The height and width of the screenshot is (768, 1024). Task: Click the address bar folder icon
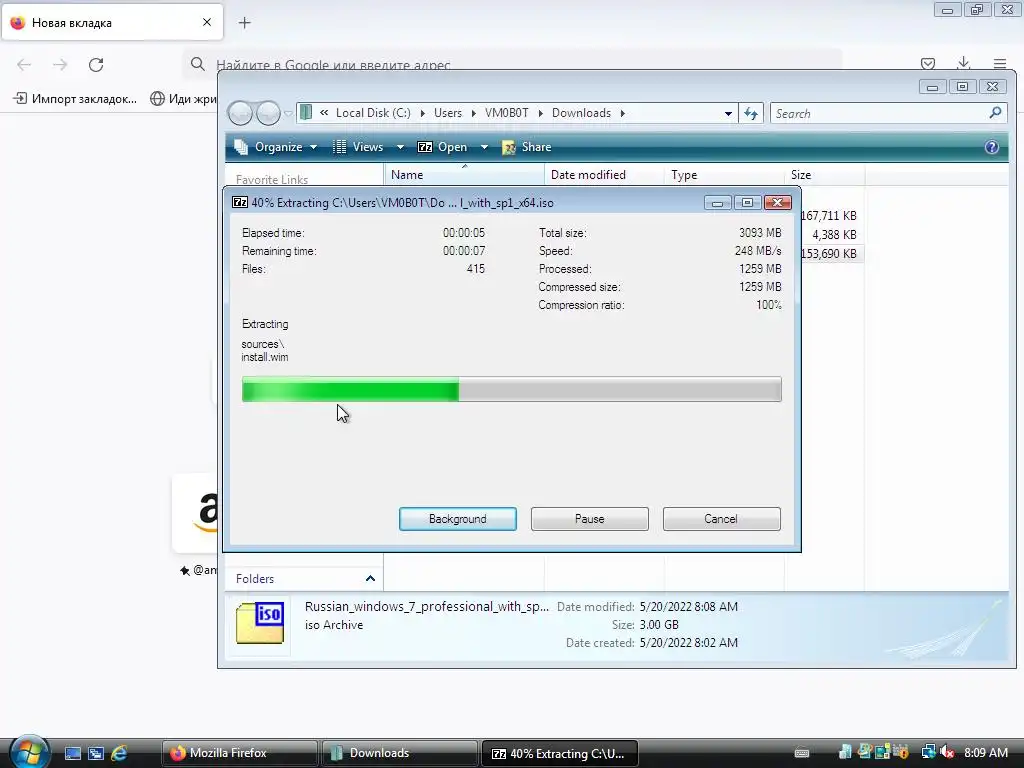306,112
